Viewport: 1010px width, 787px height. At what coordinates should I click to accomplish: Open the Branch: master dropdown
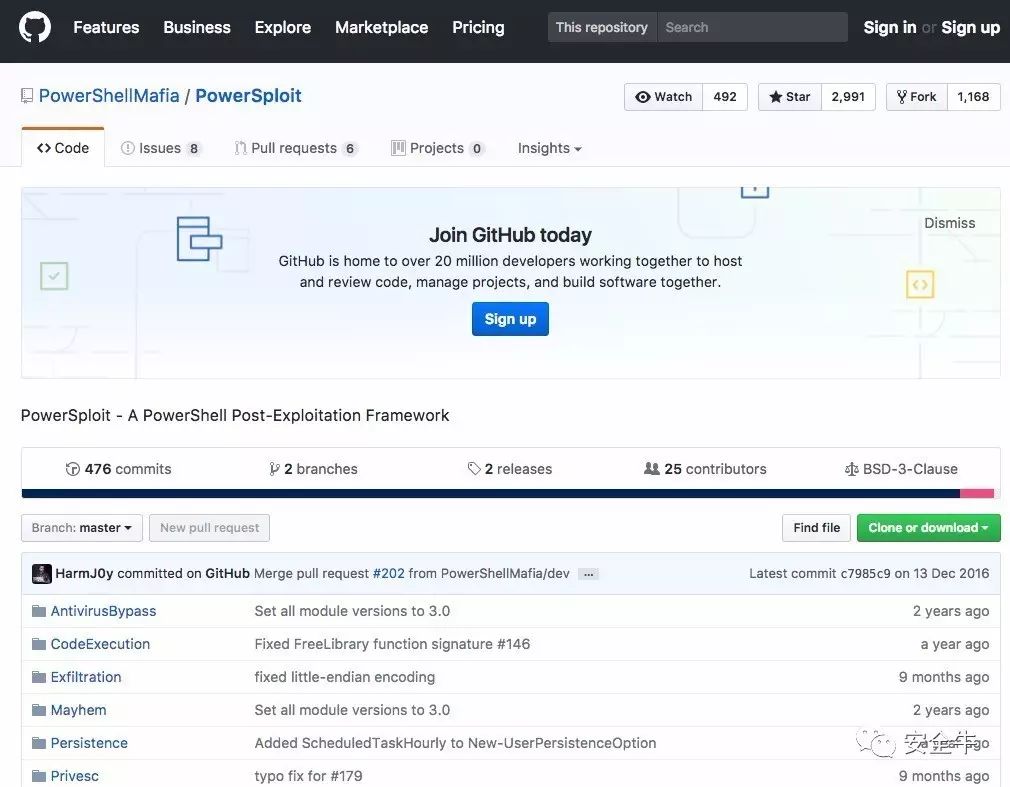[82, 528]
